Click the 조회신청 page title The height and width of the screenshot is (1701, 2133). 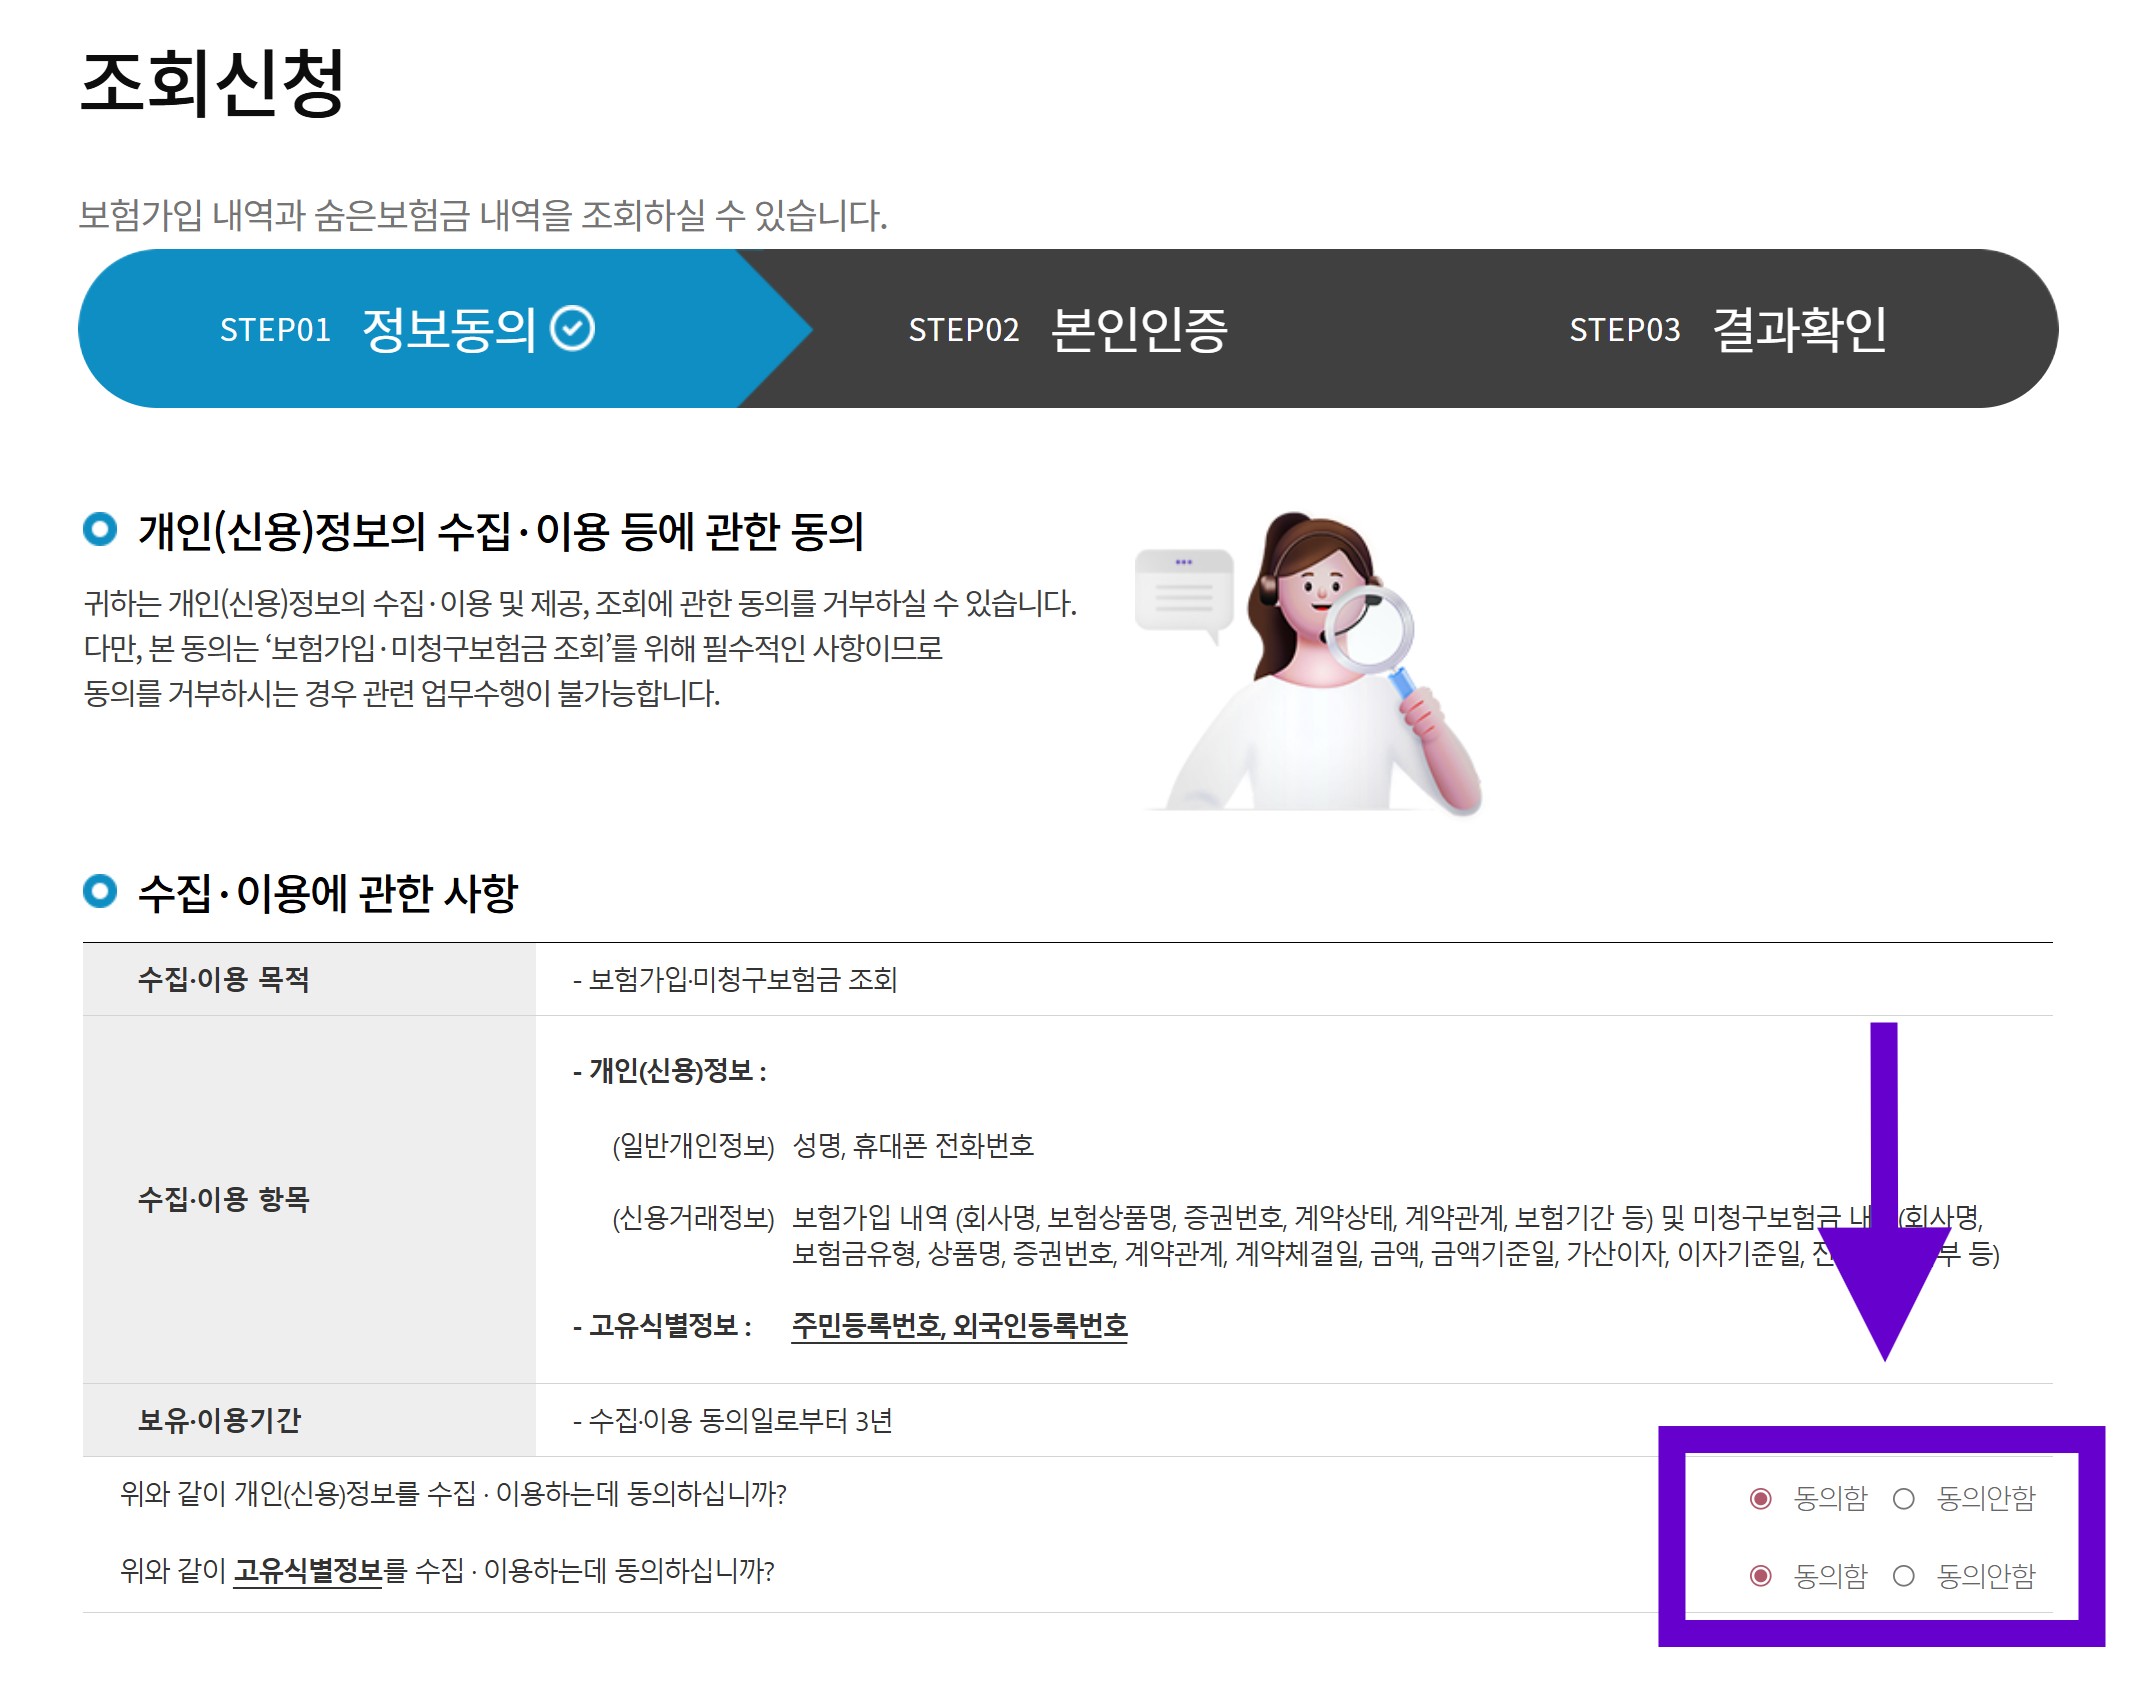pos(212,84)
